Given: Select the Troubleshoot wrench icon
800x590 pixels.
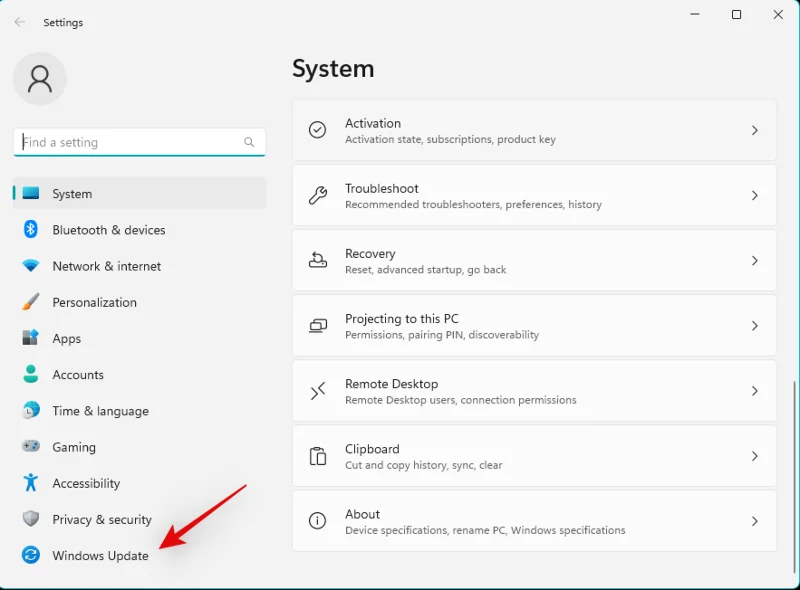Looking at the screenshot, I should 318,195.
